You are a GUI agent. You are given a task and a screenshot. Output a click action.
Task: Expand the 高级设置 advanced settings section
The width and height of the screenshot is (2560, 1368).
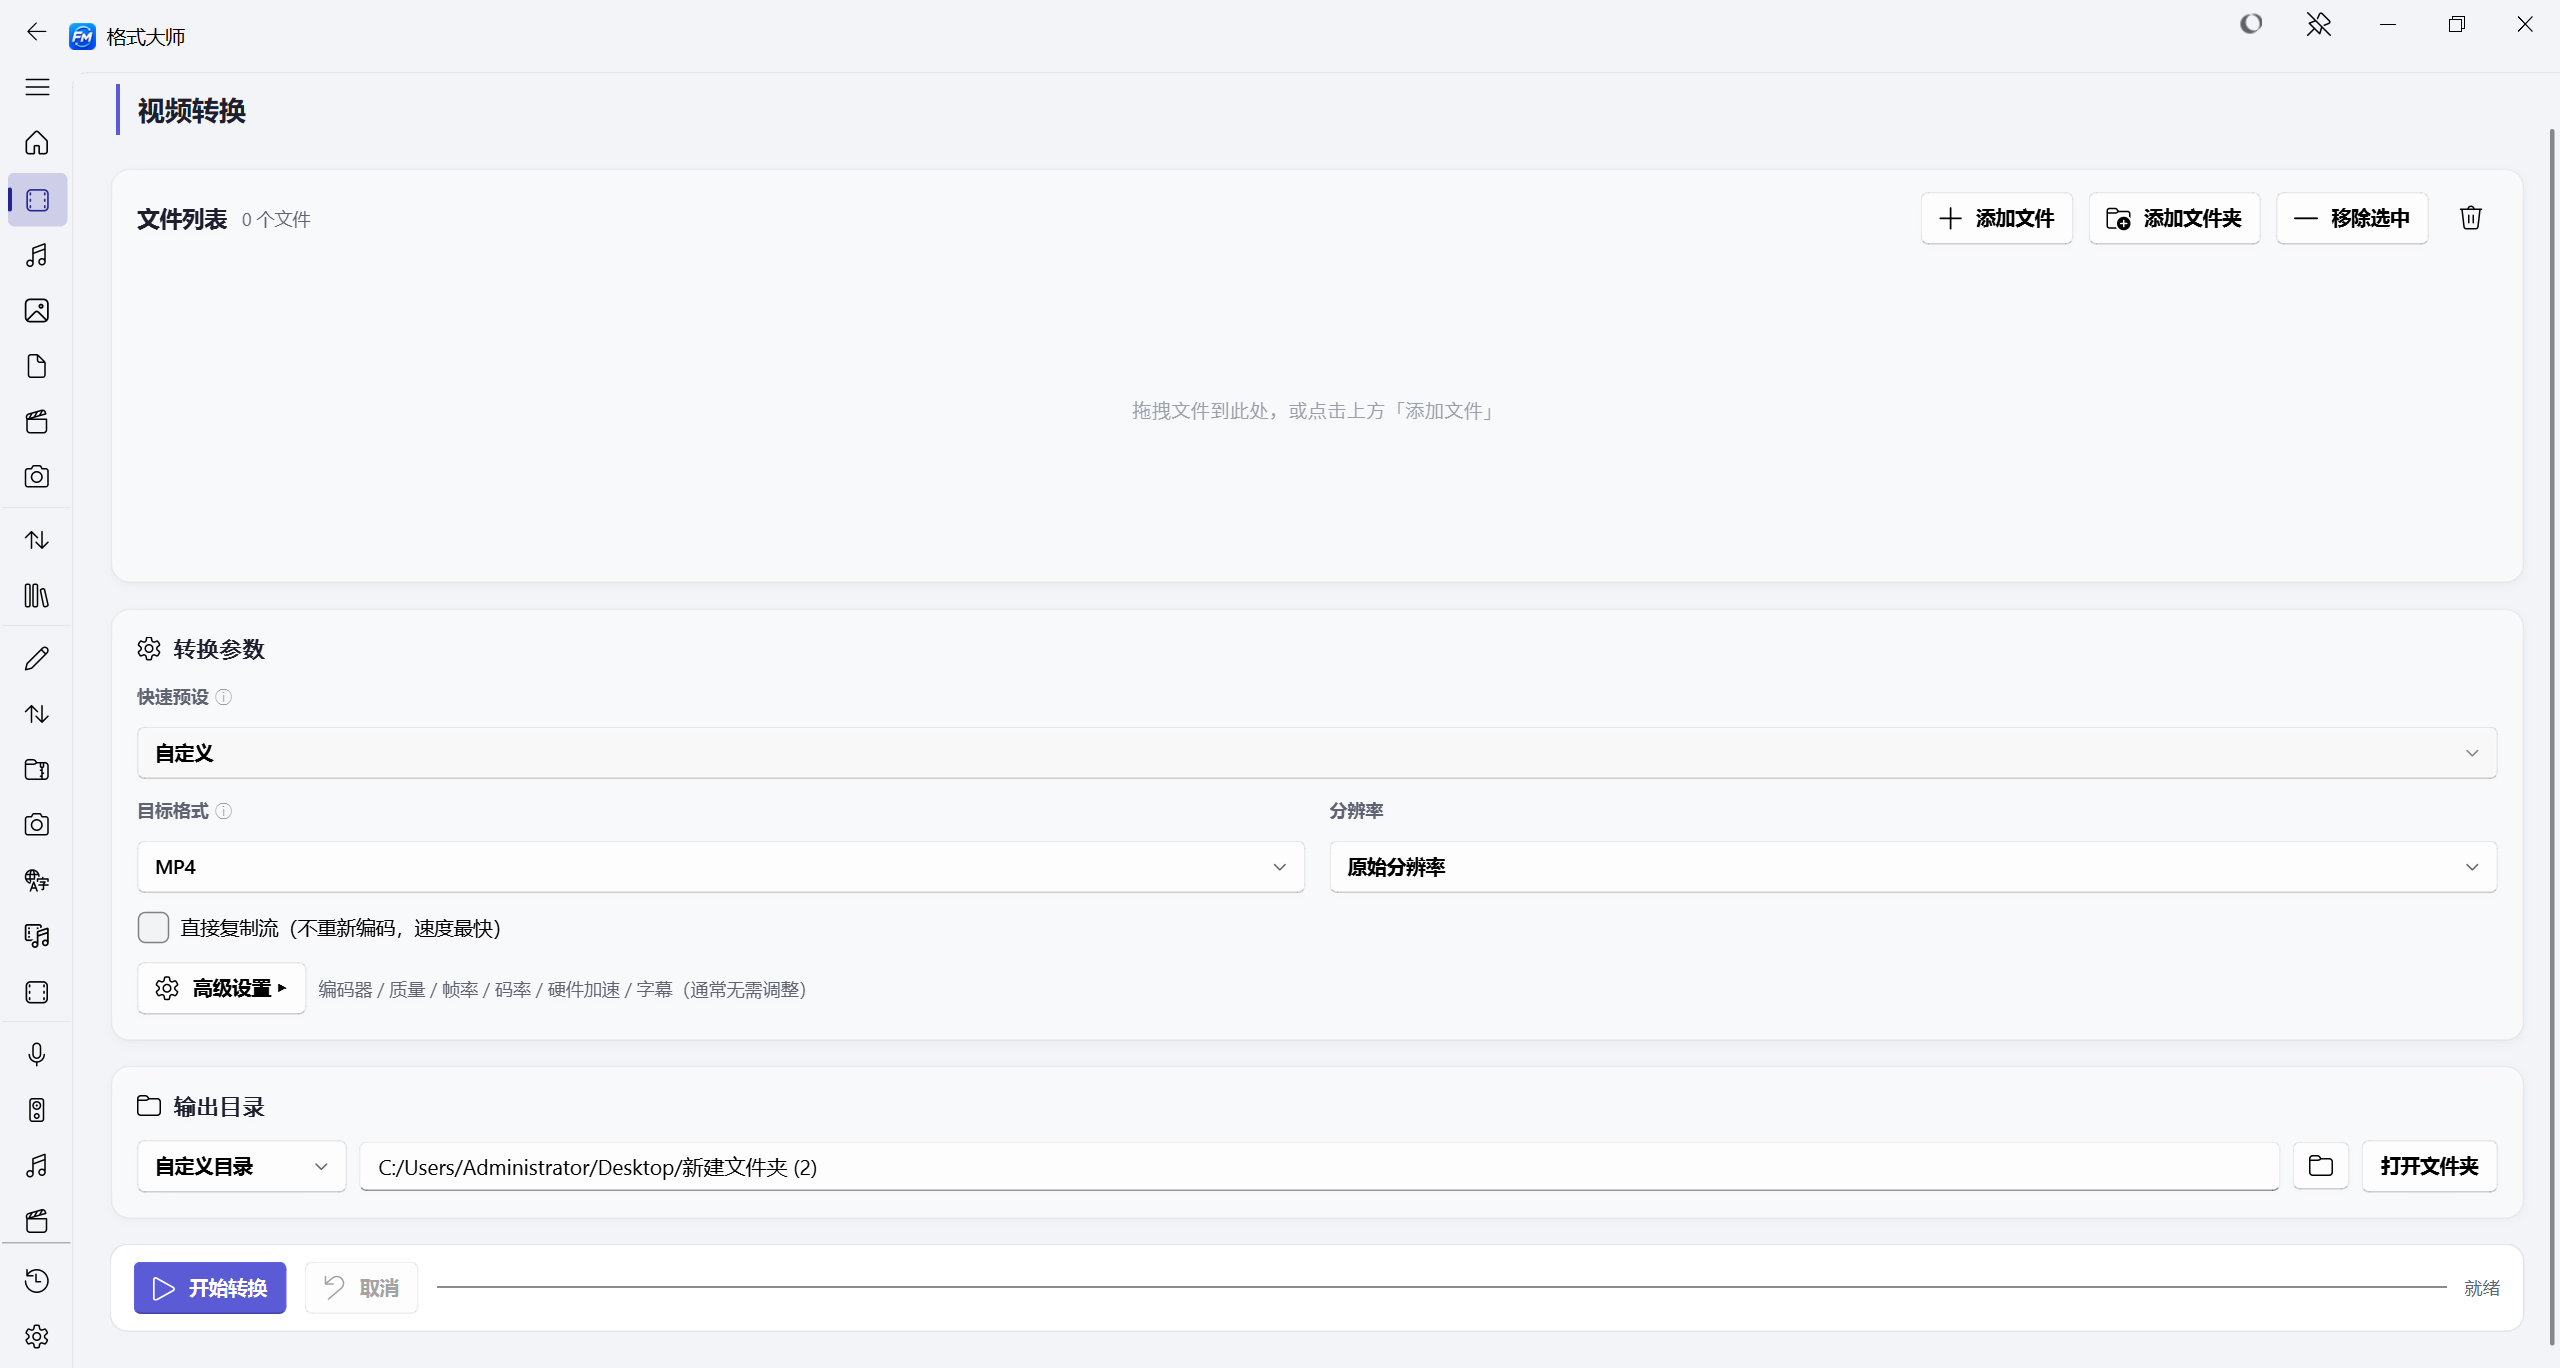221,989
